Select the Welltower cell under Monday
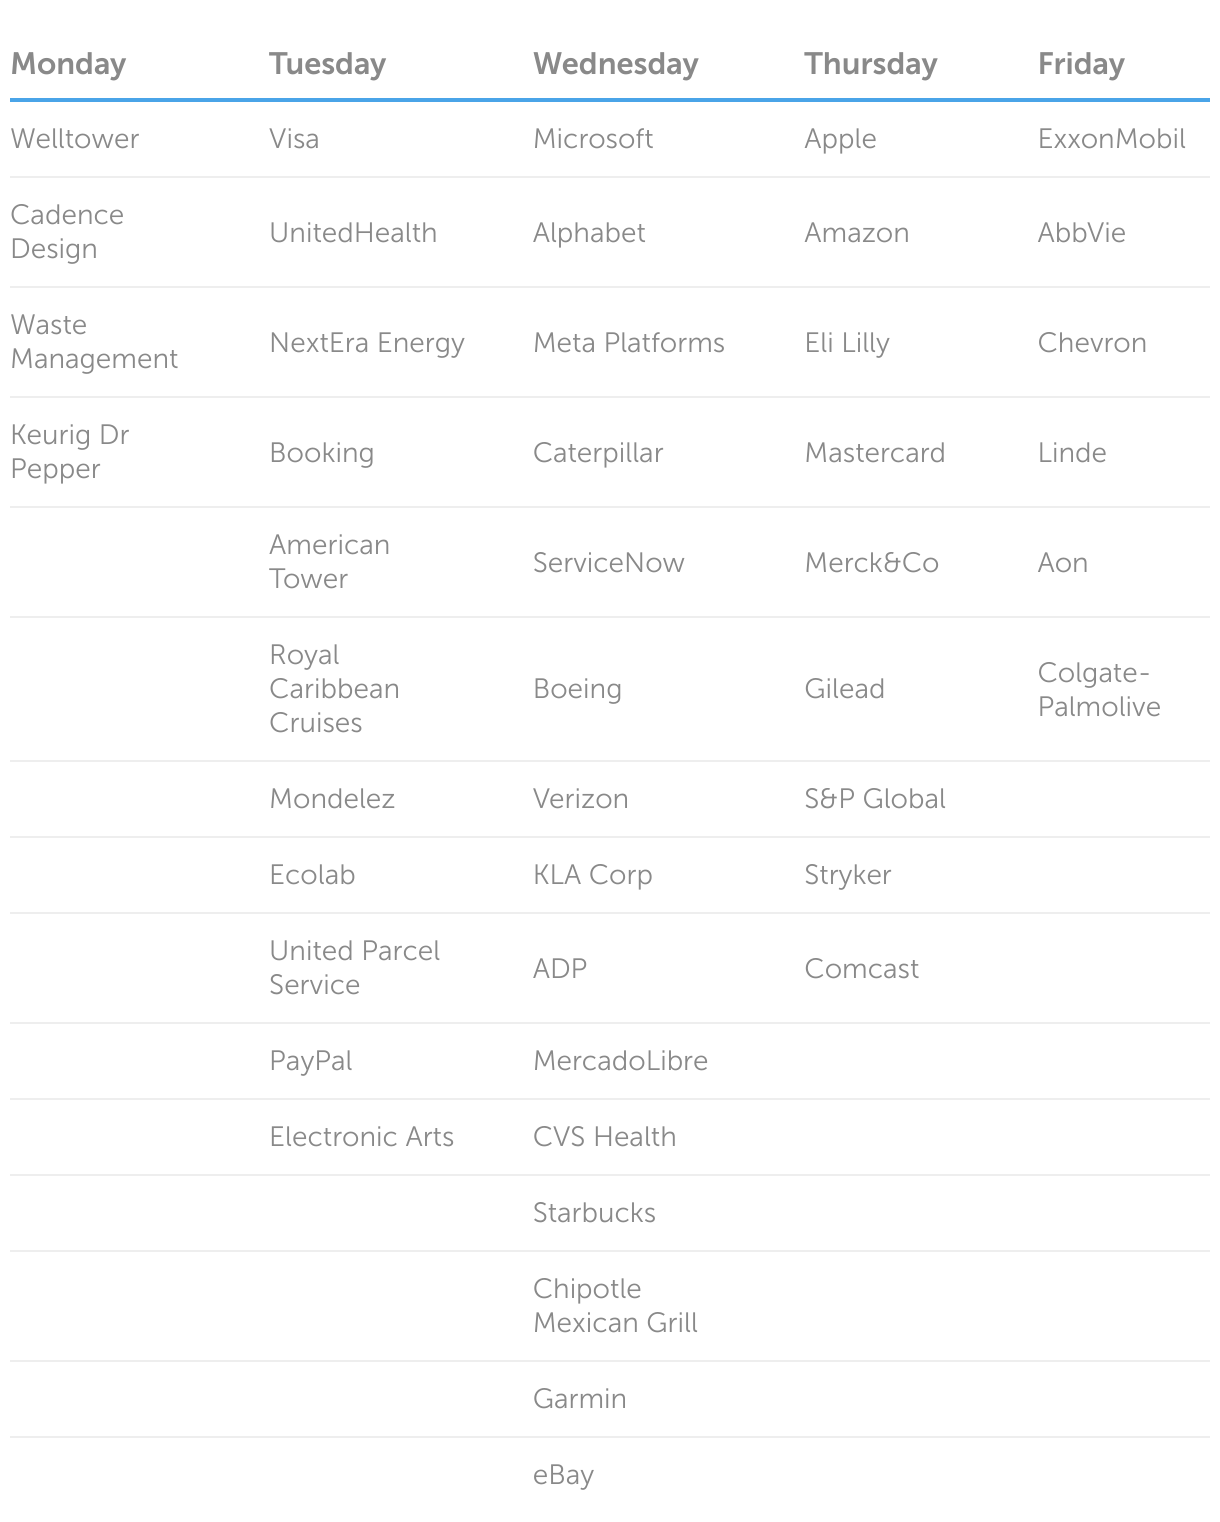This screenshot has height=1522, width=1220. point(75,138)
